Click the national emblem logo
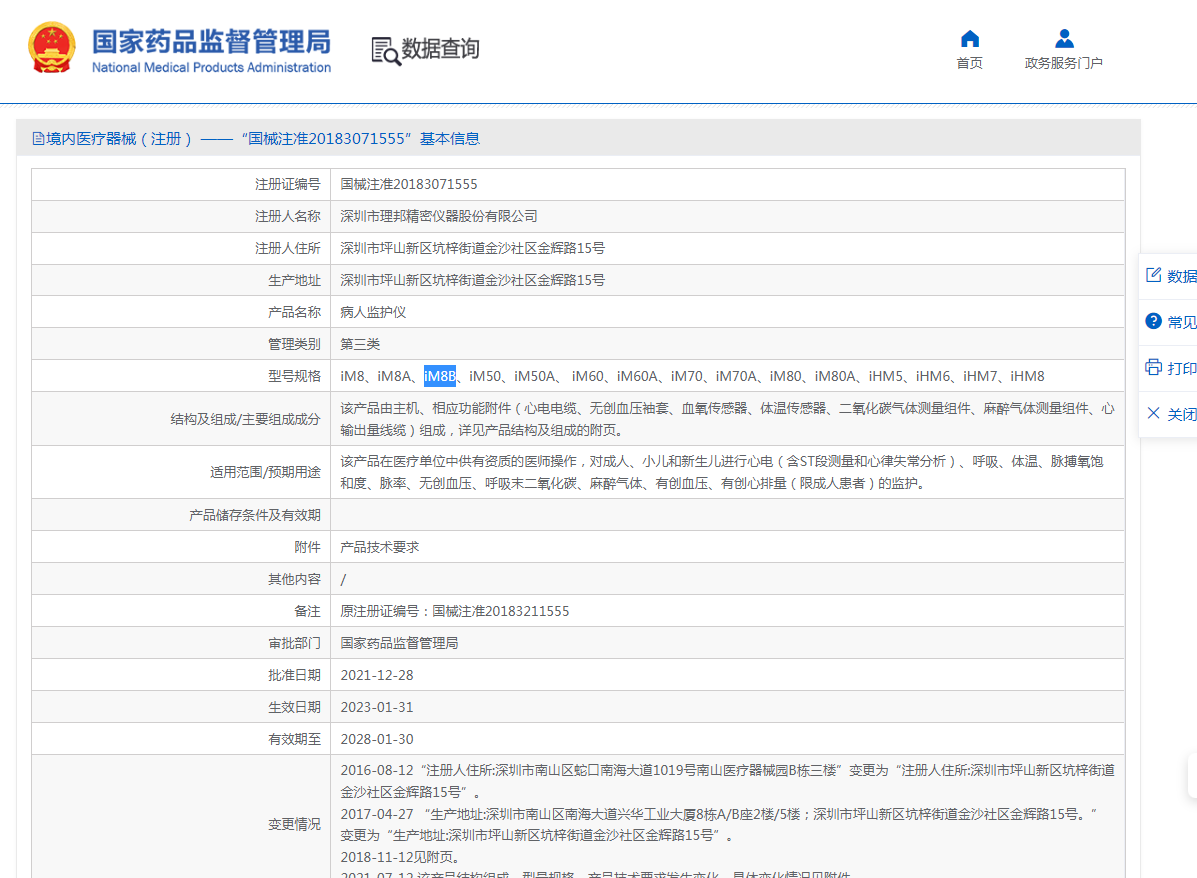The height and width of the screenshot is (878, 1197). tap(52, 47)
